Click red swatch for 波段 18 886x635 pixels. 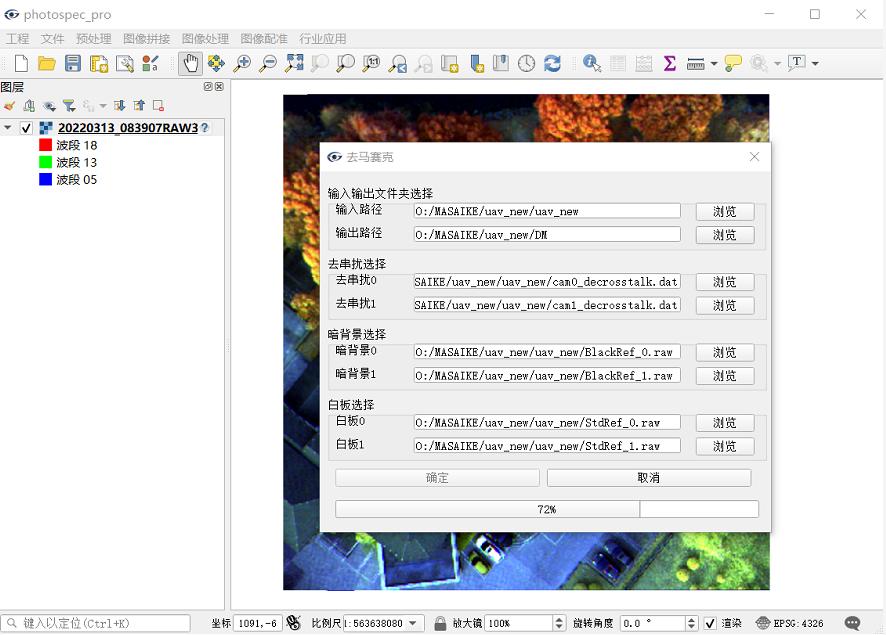45,145
